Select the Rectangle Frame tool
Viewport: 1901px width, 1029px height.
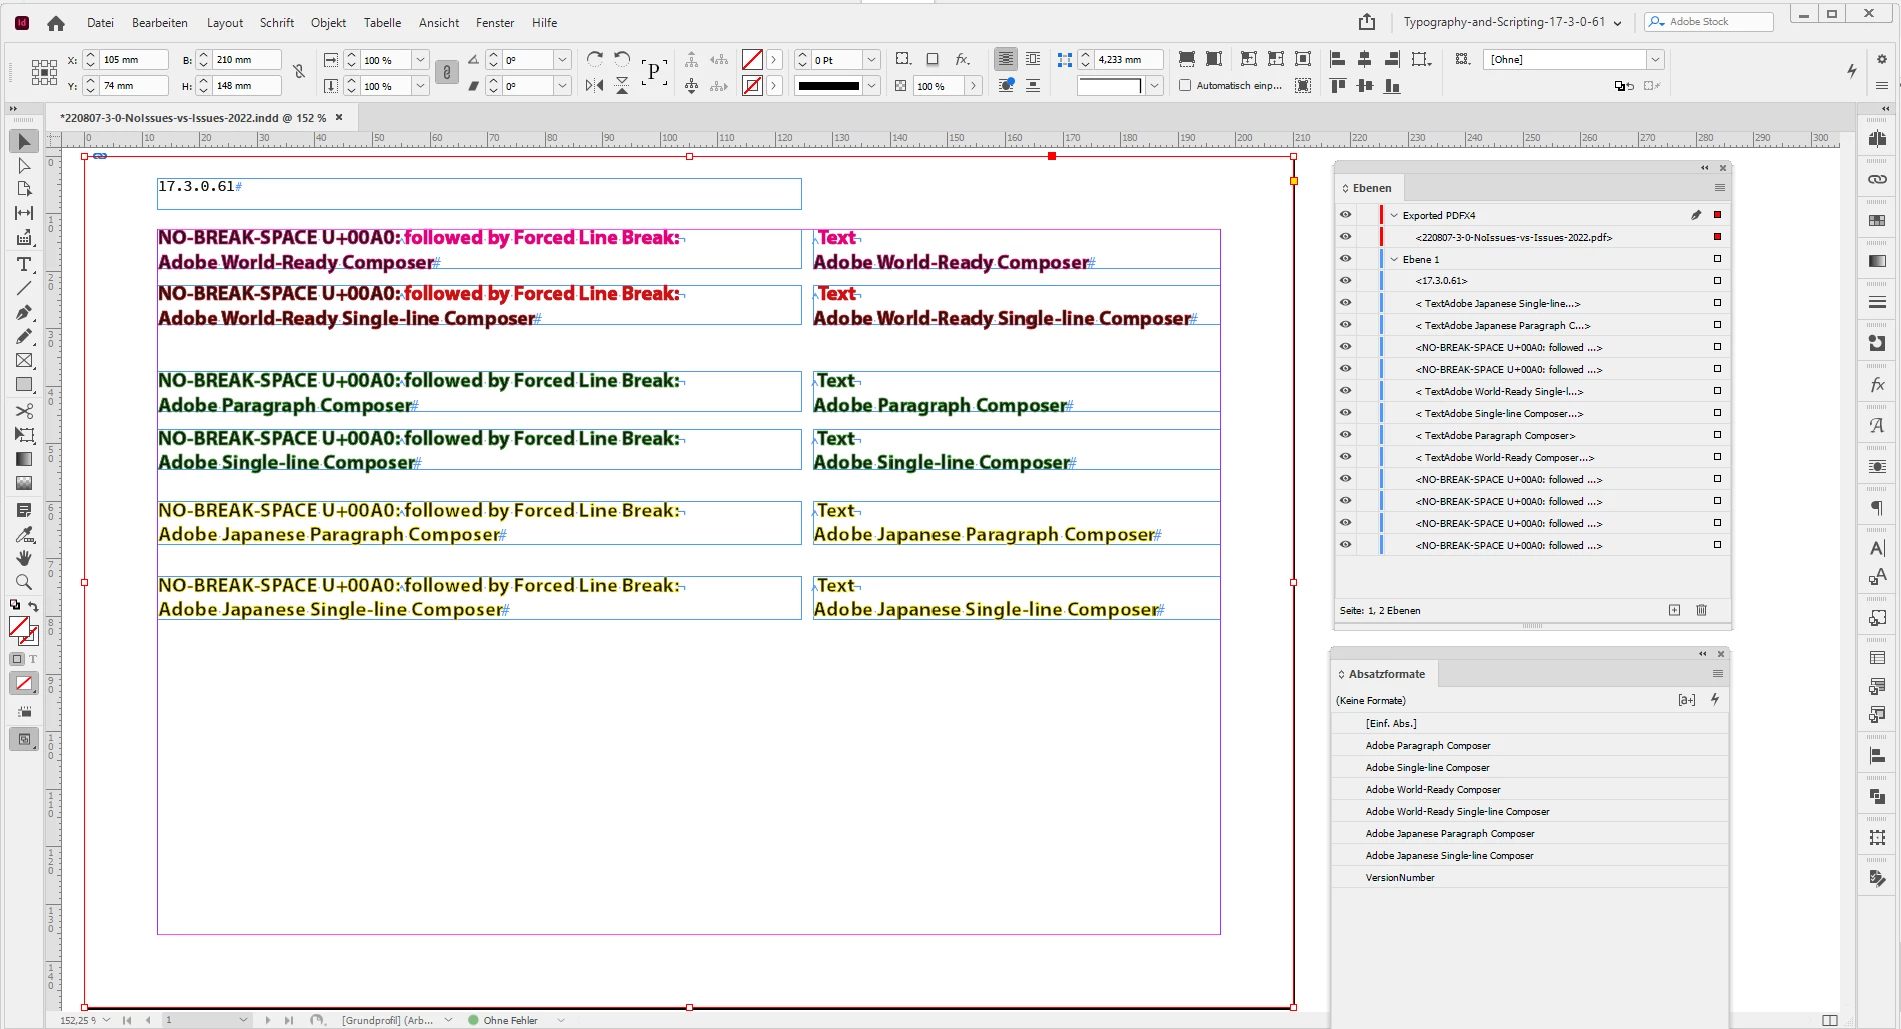(24, 360)
